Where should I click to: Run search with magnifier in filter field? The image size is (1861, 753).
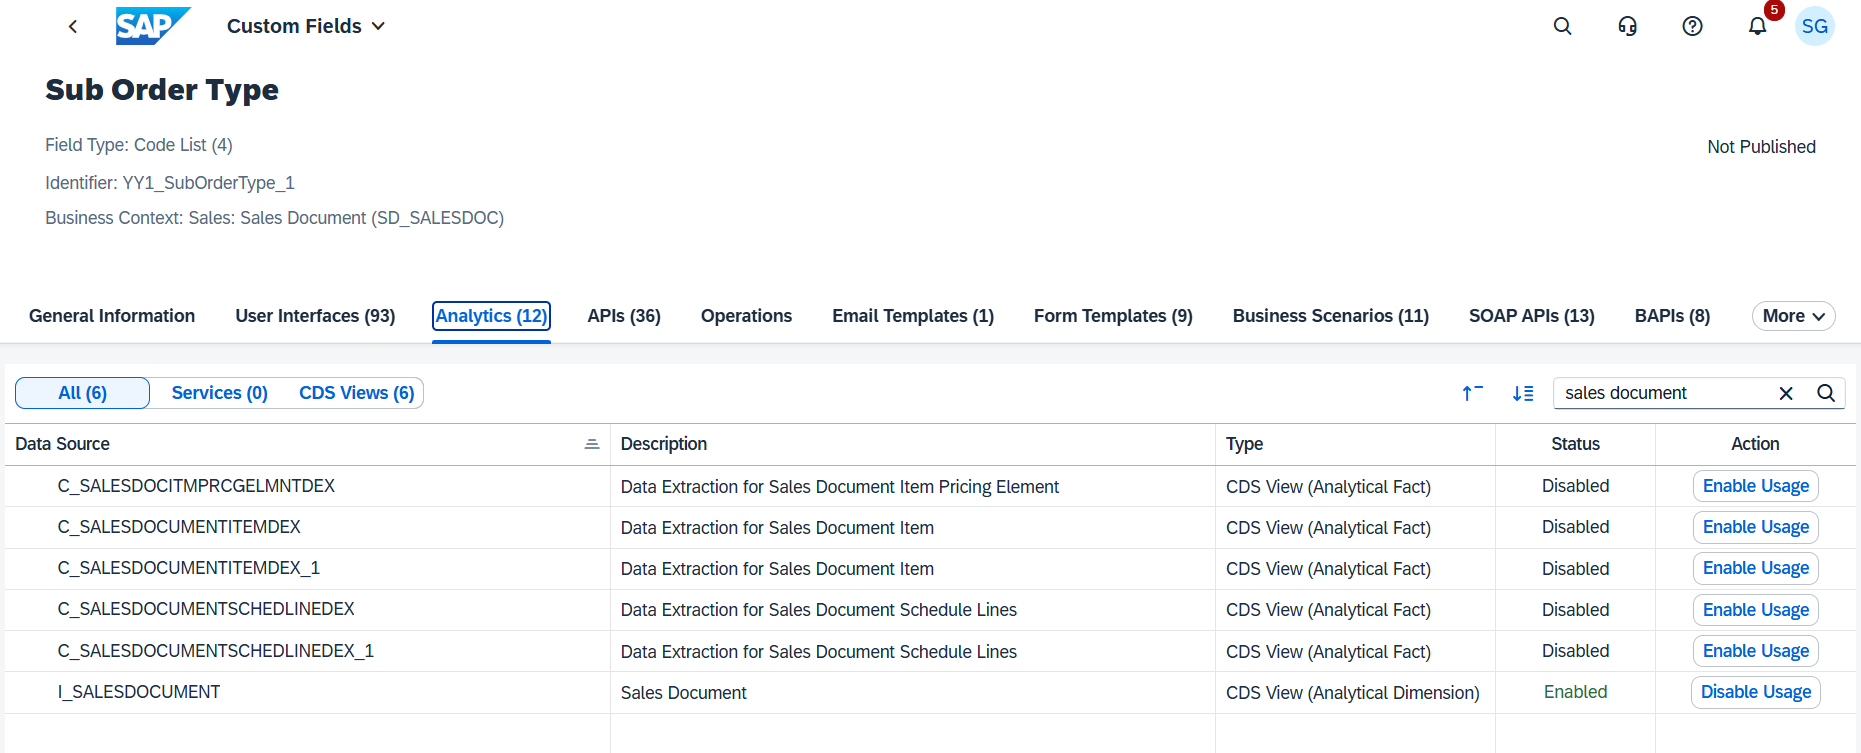(1825, 393)
